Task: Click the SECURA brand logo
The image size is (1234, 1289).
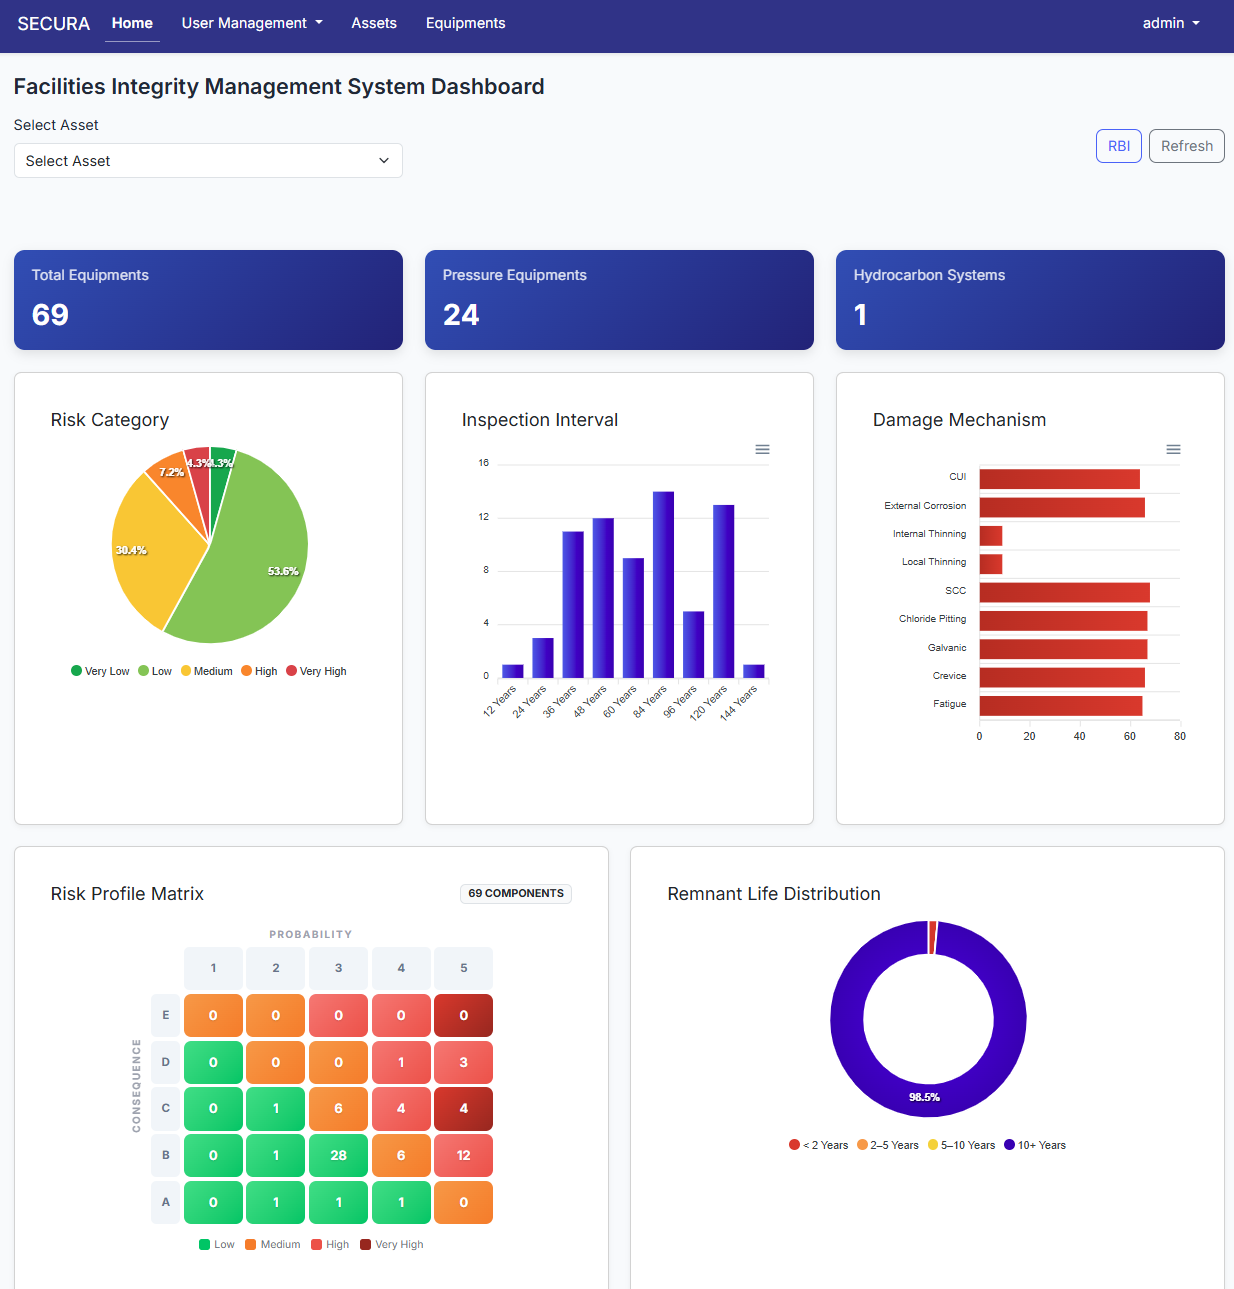Action: (x=54, y=23)
